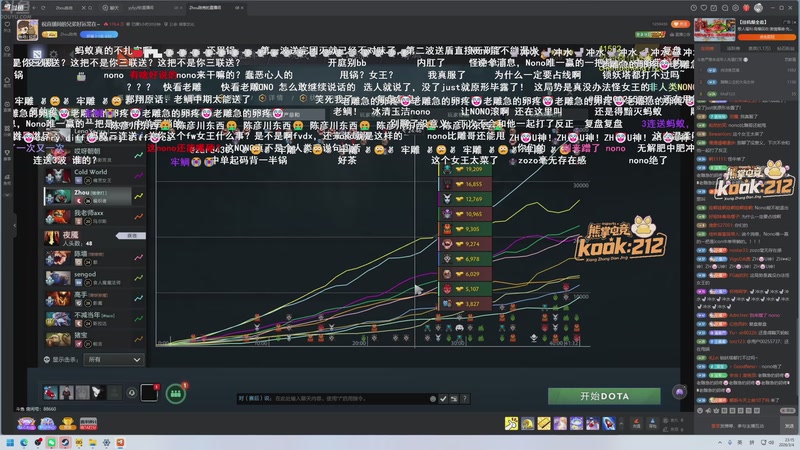Select the yellow pointing-hand gift icon
This screenshot has height=450, width=800.
click(511, 423)
